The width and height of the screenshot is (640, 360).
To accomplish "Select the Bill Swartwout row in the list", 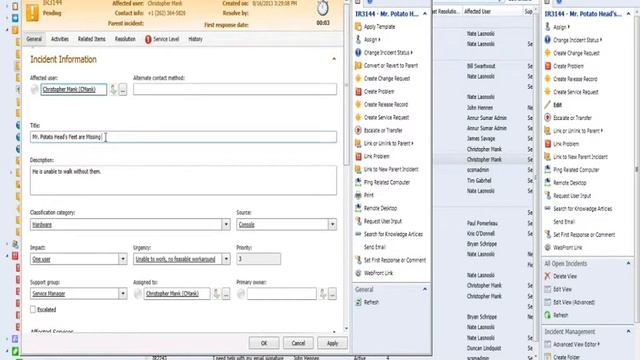I will point(484,66).
